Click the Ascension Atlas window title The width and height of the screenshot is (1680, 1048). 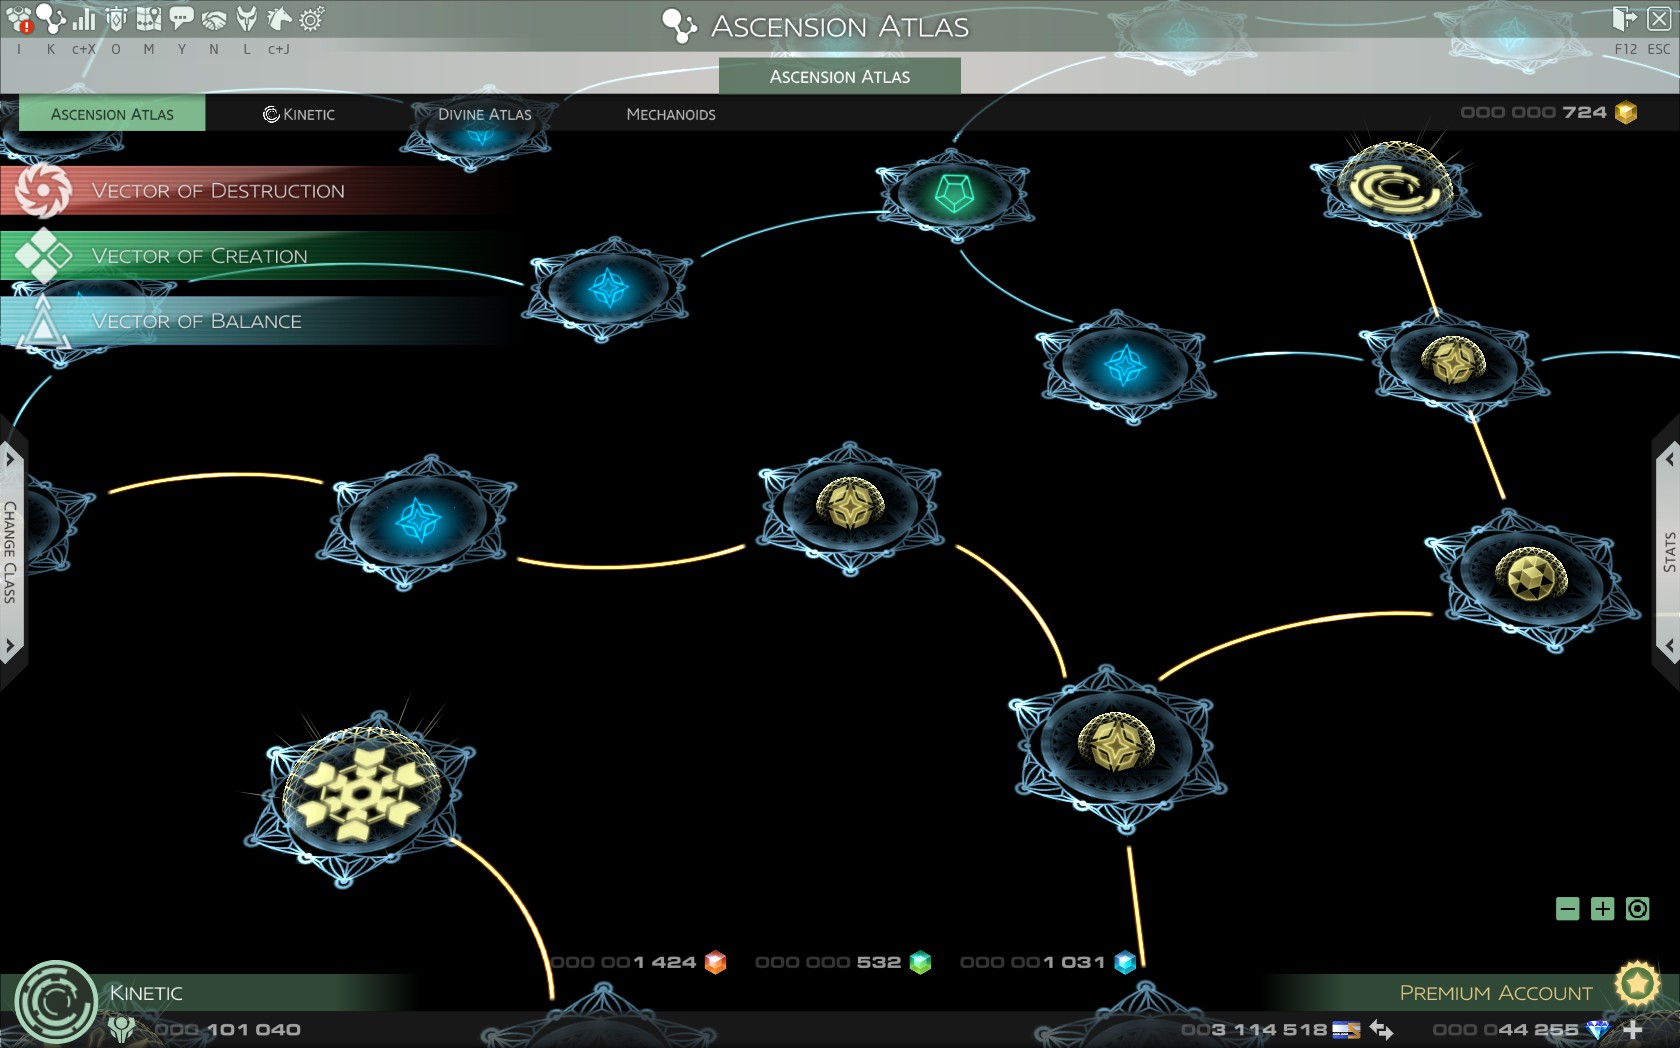[x=839, y=26]
